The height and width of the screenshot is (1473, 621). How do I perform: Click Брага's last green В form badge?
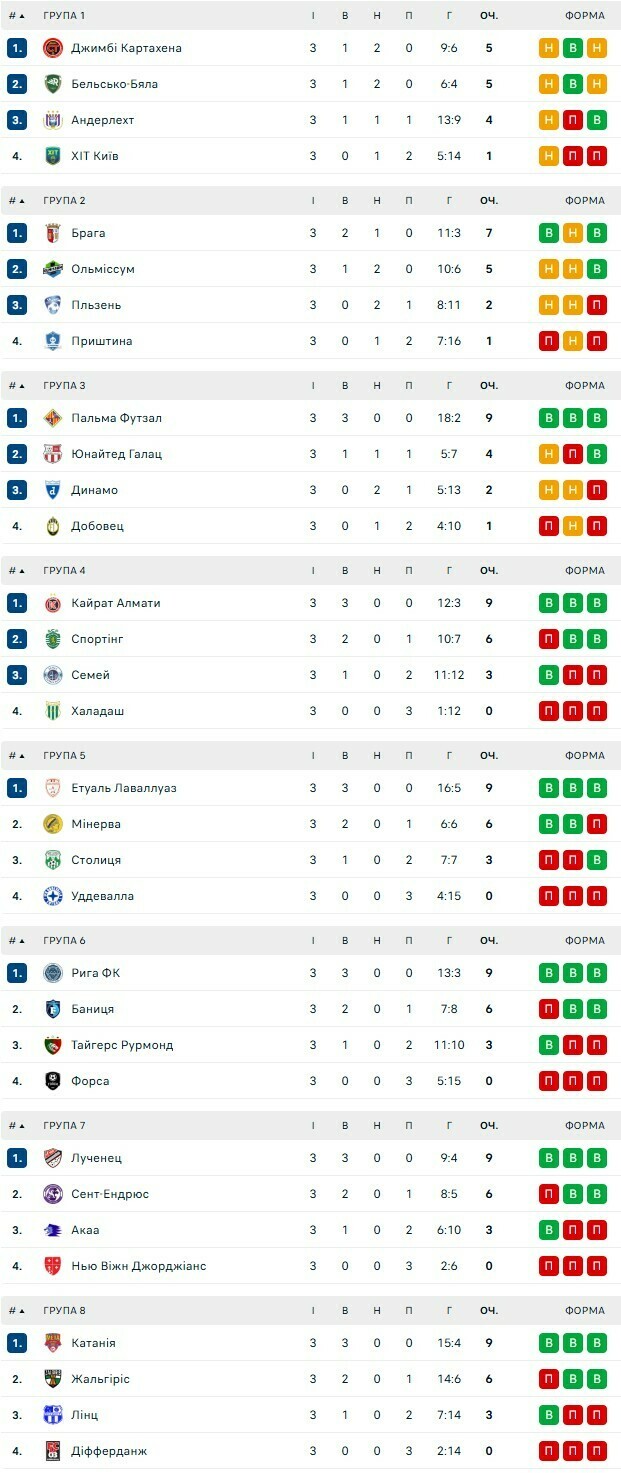tap(597, 233)
